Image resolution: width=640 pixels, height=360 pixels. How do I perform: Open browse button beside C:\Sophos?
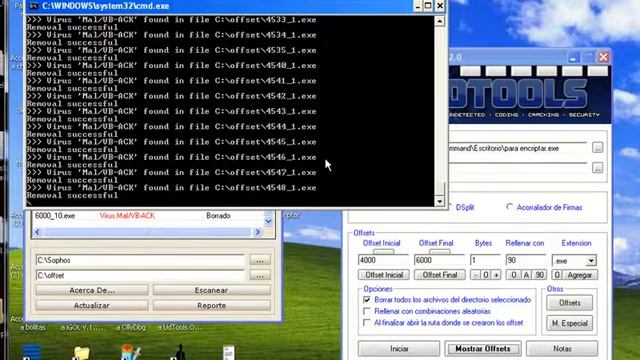pos(260,260)
